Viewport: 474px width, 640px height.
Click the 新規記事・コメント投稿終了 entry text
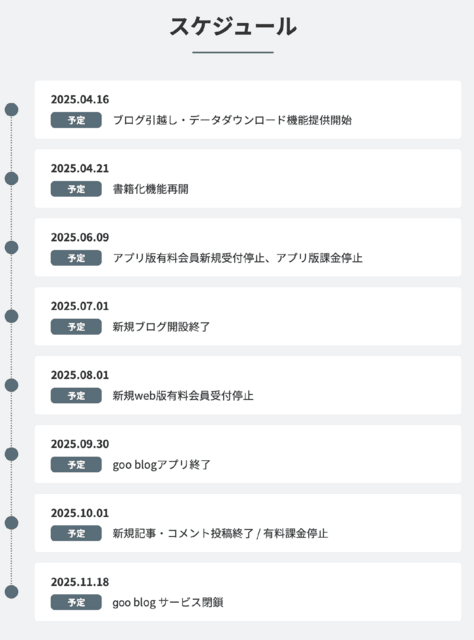[183, 533]
